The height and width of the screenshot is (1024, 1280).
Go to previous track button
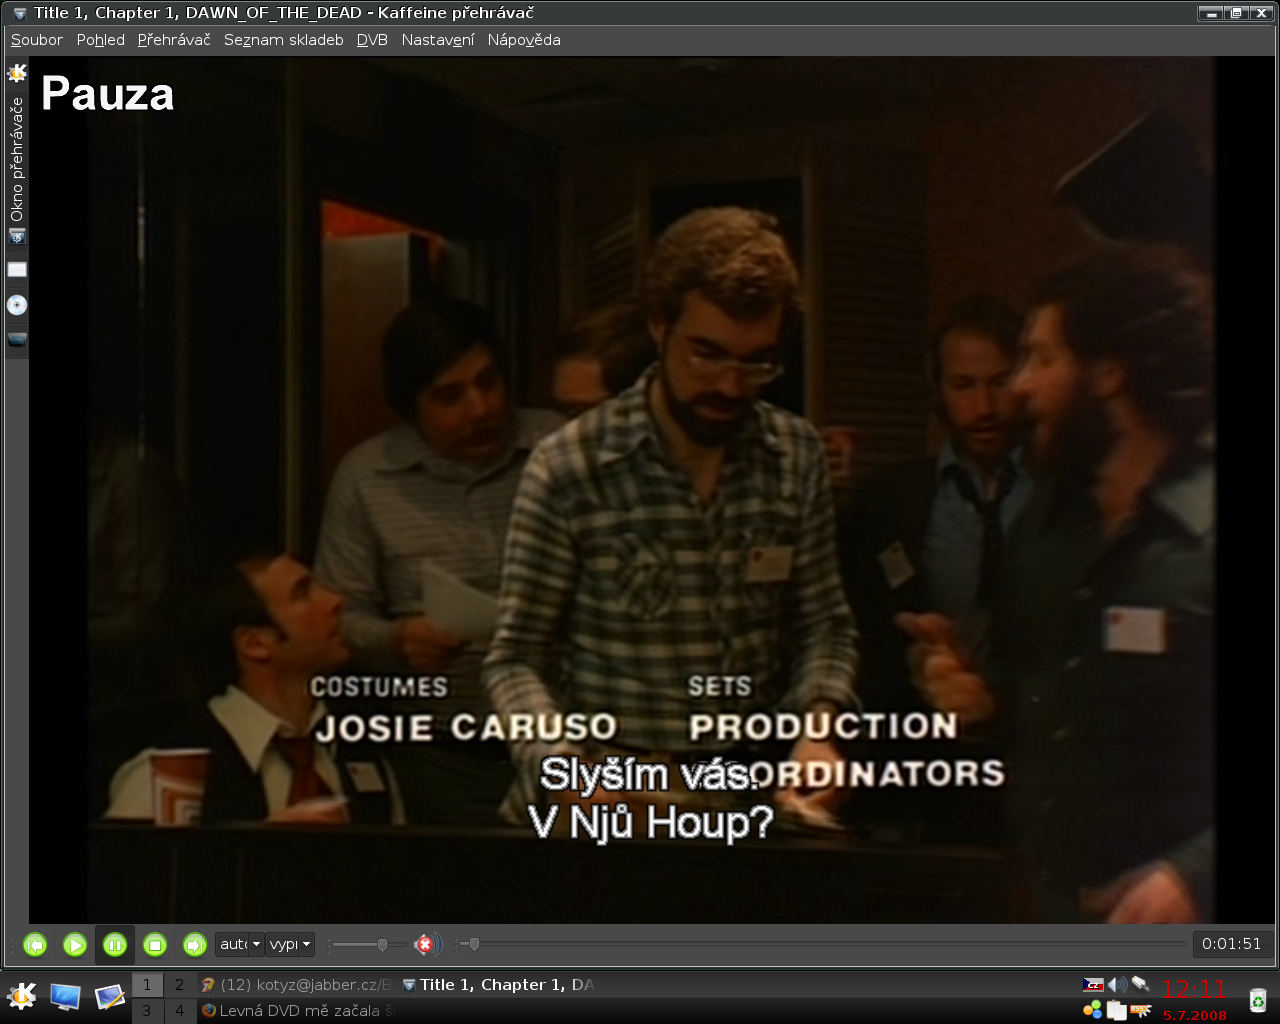click(35, 944)
